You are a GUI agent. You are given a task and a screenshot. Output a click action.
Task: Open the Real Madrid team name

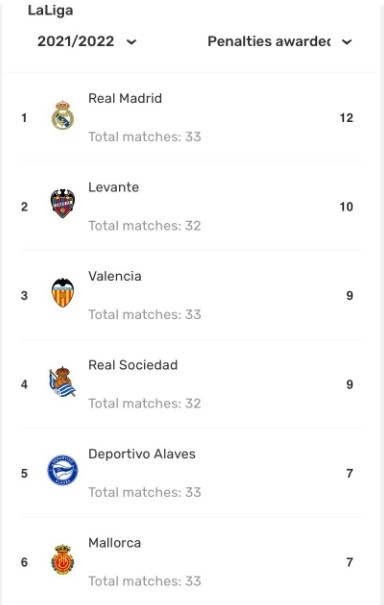point(125,98)
